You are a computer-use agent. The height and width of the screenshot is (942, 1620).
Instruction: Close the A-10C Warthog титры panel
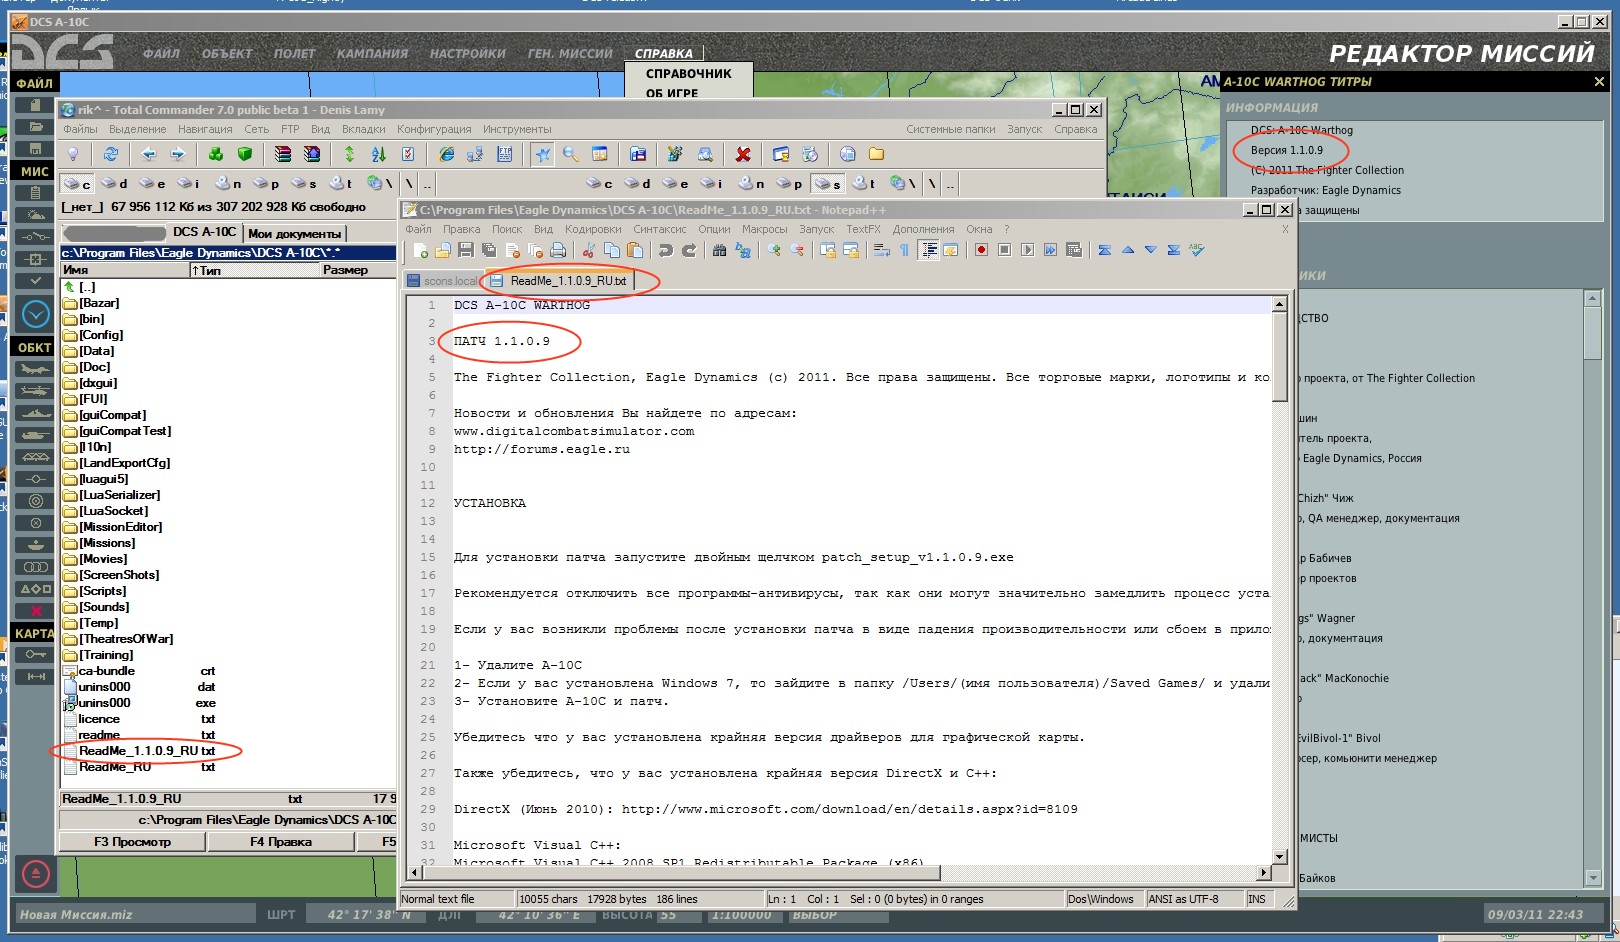[x=1599, y=82]
